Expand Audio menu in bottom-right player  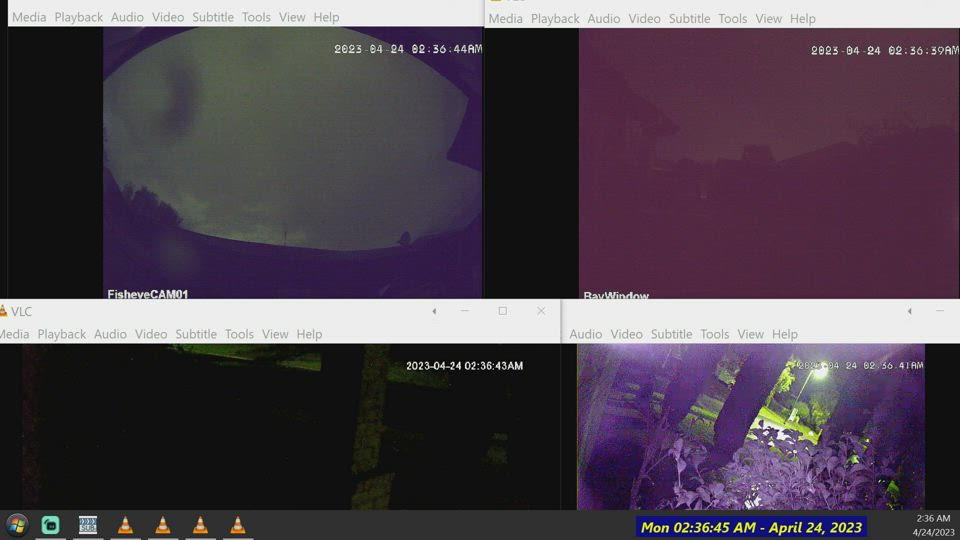585,334
